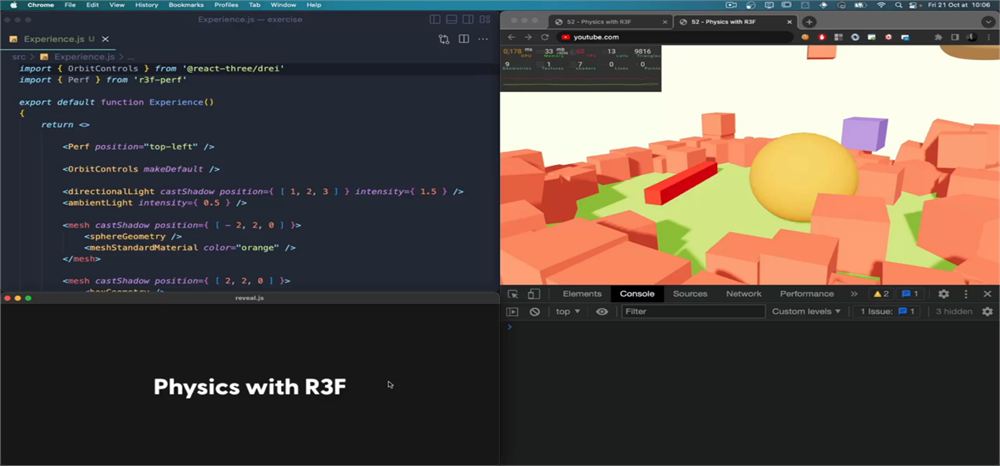This screenshot has width=1000, height=466.
Task: Switch to the Console DevTools tab
Action: 637,294
